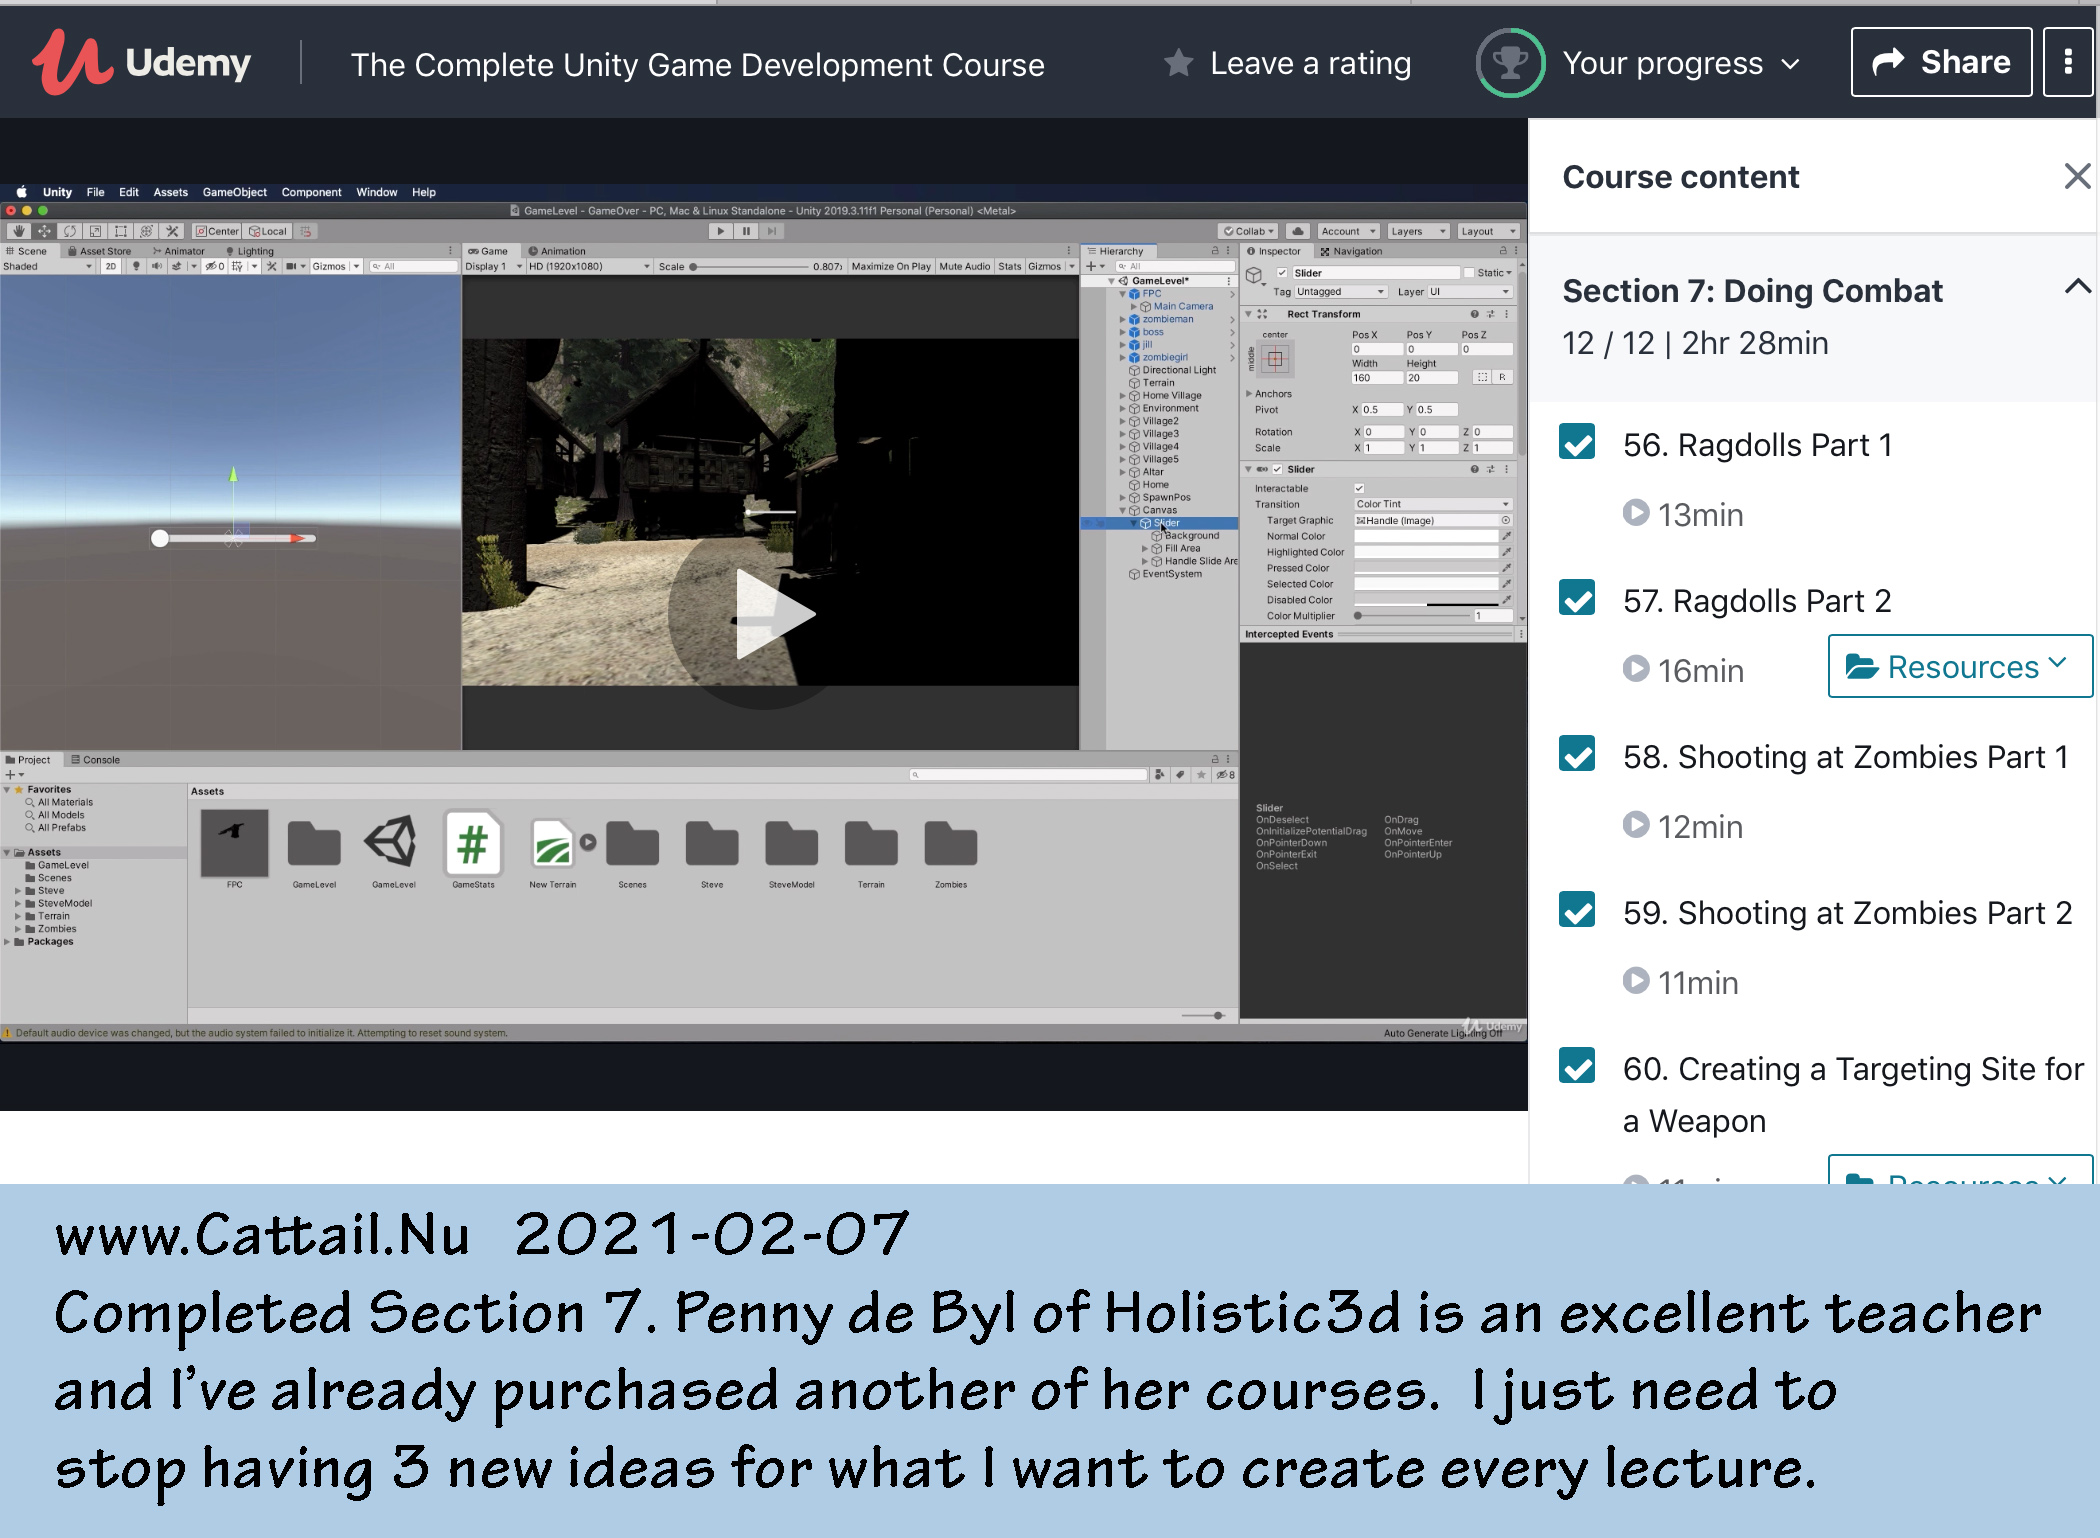This screenshot has width=2100, height=1538.
Task: Switch to the Console tab
Action: coord(95,760)
